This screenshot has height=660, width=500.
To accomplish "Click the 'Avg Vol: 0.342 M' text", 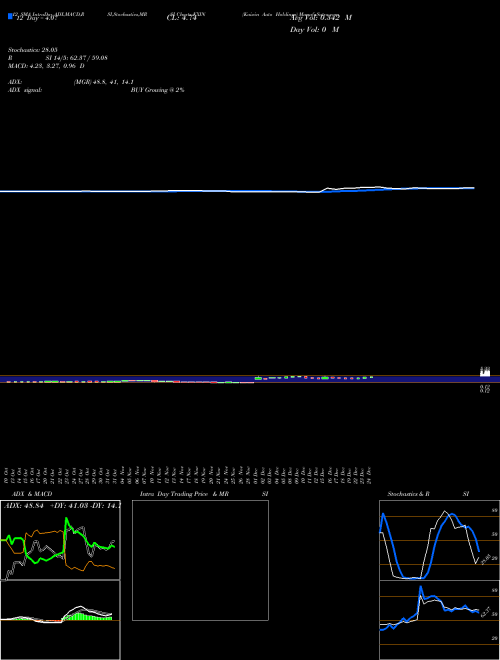I will coord(321,18).
